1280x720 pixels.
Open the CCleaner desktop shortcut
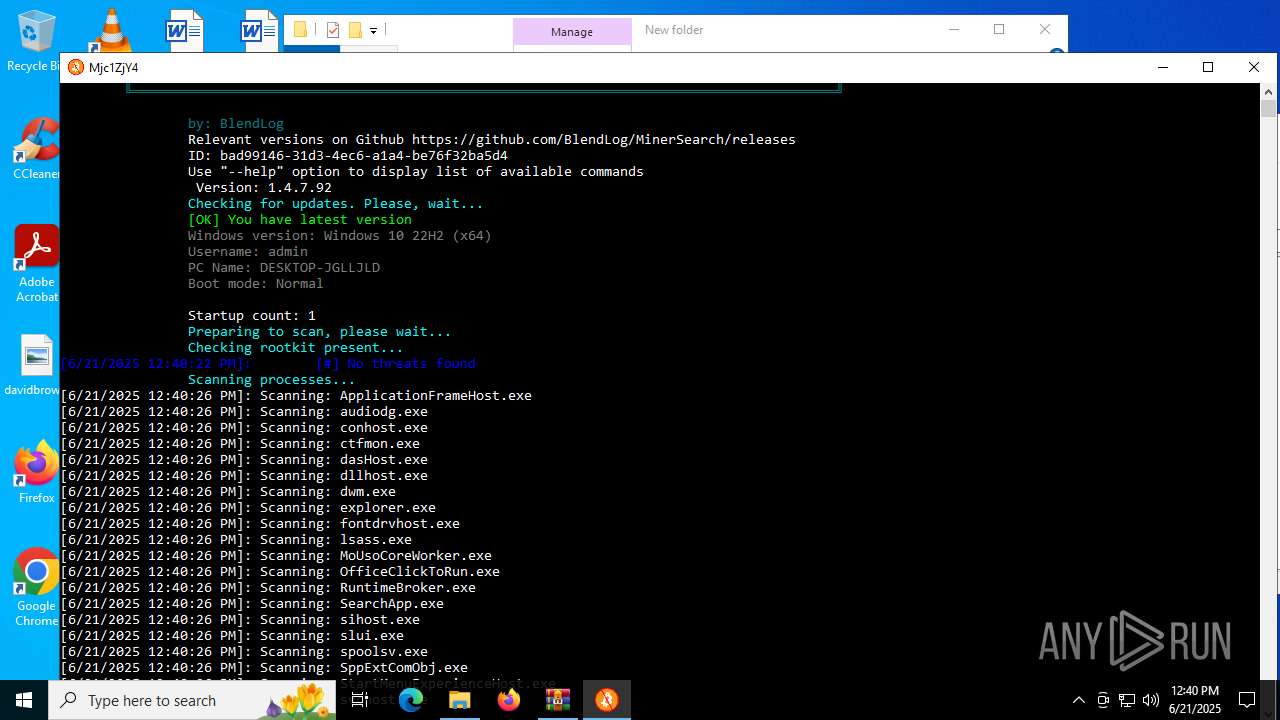37,148
